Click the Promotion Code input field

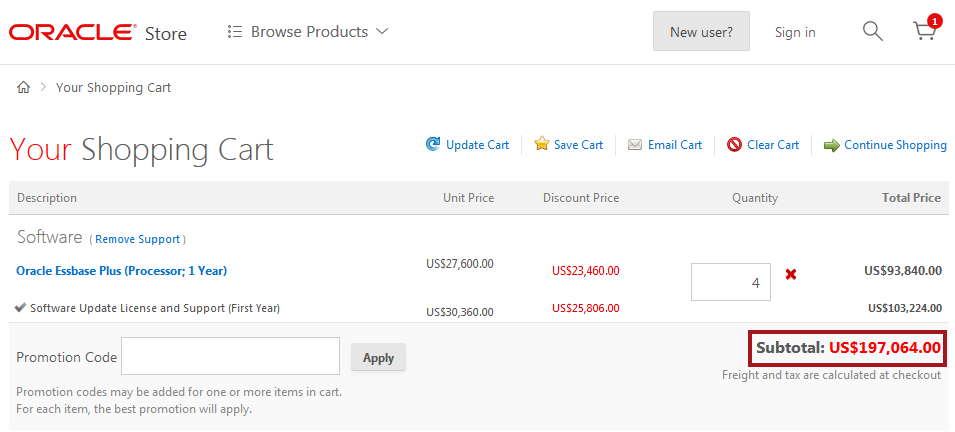230,356
